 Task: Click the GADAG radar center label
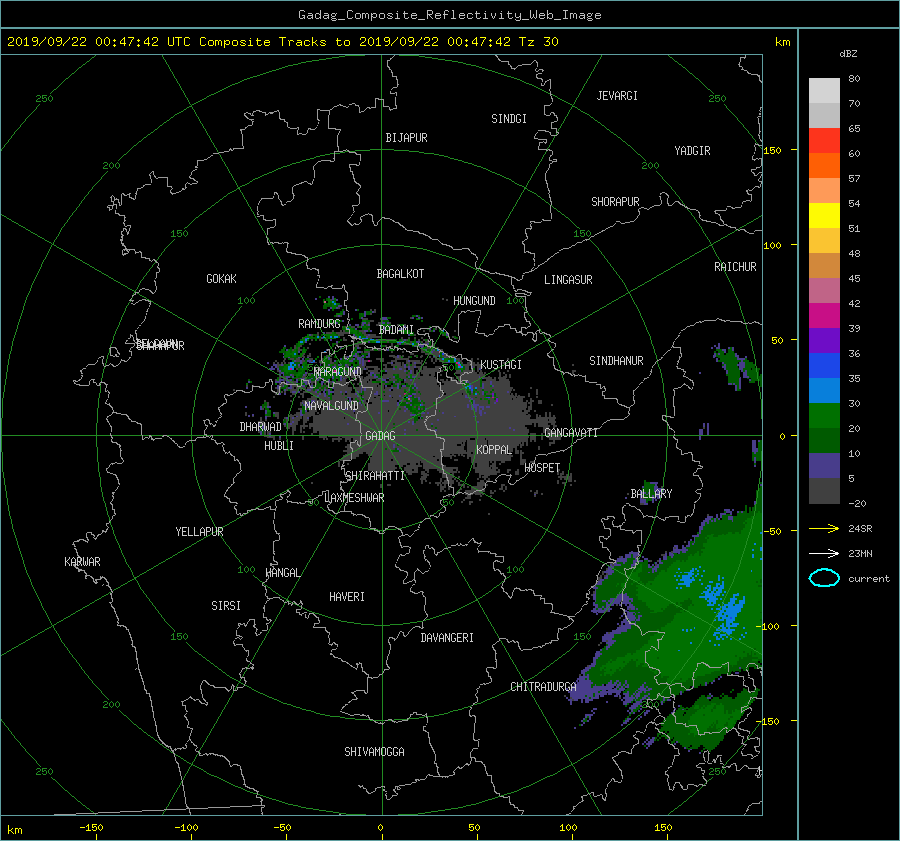pyautogui.click(x=381, y=436)
